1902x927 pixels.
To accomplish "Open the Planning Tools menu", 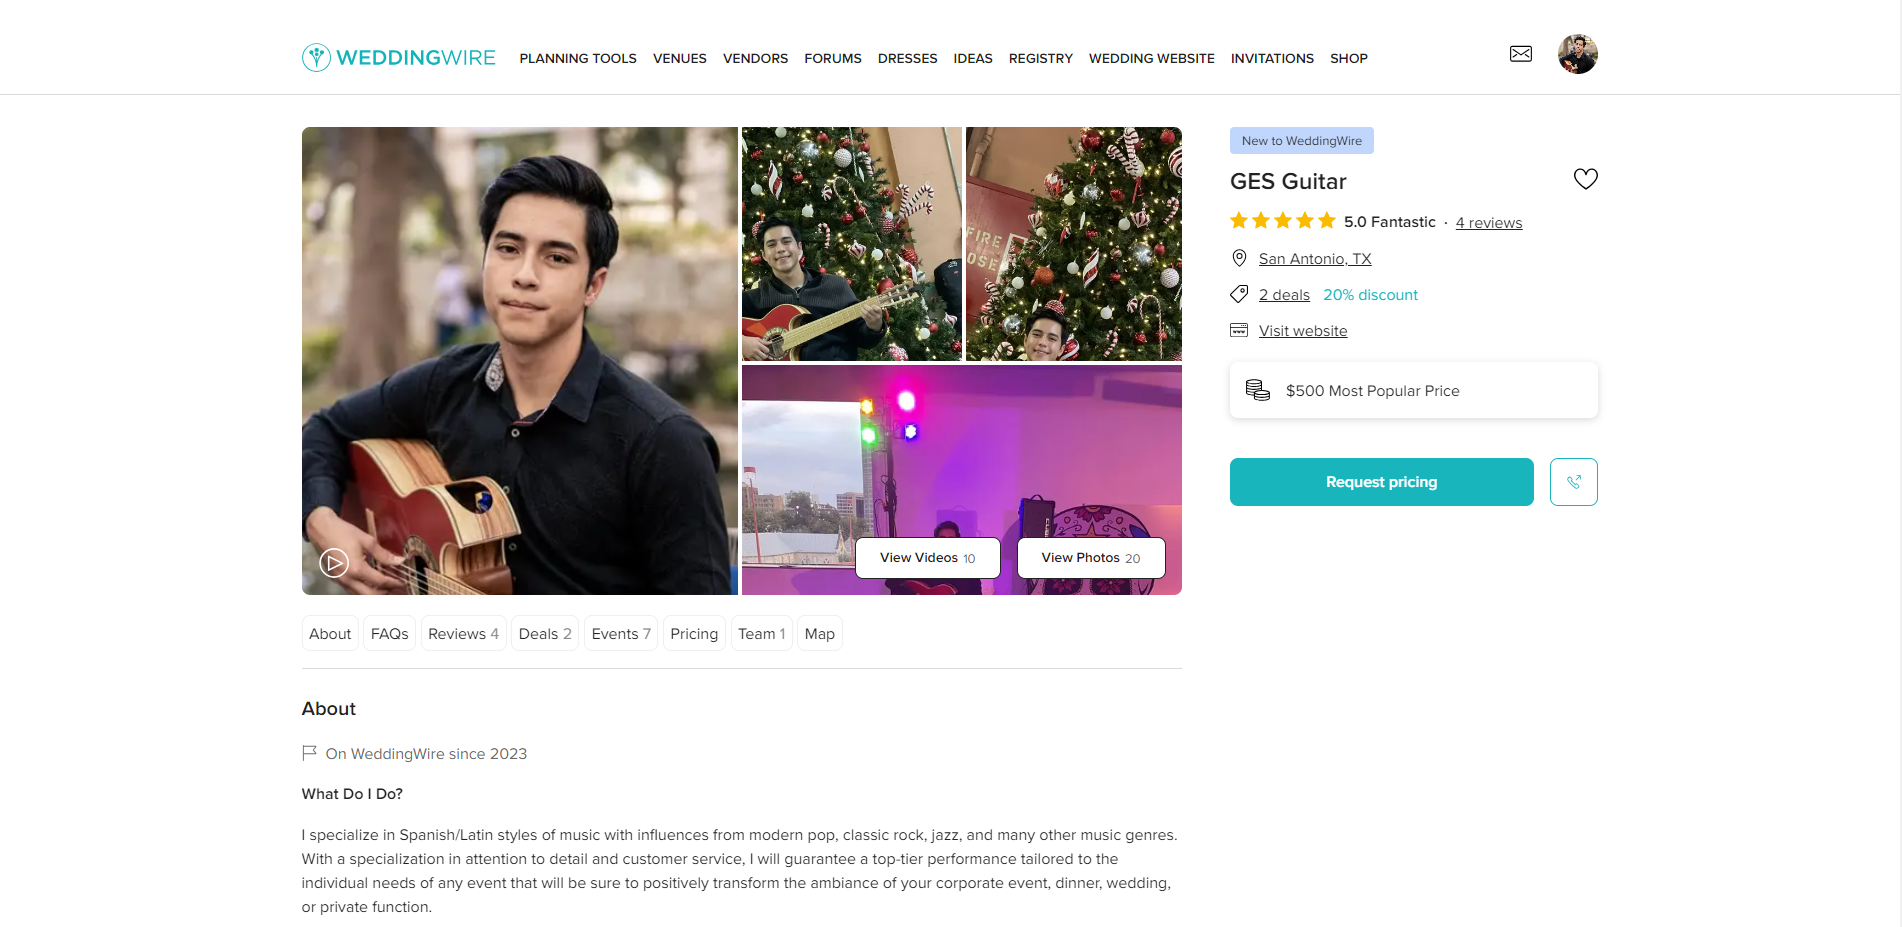I will (578, 58).
